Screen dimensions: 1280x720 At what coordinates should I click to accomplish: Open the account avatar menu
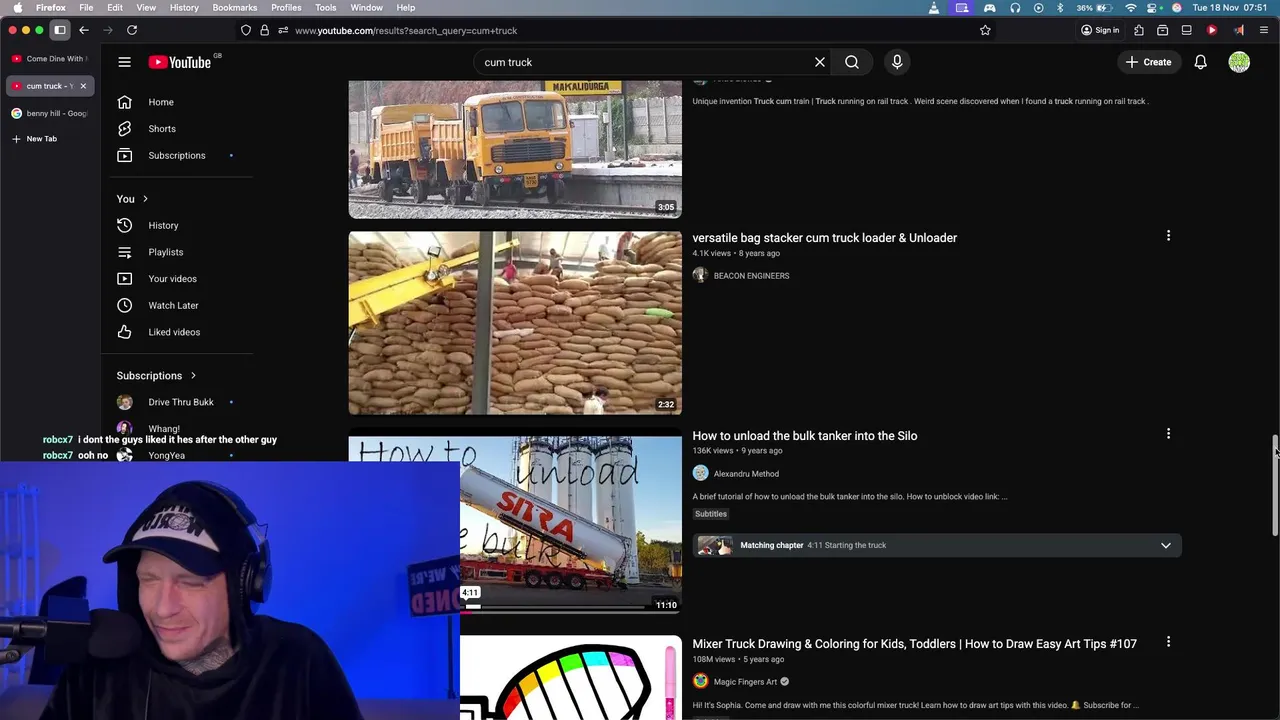click(1239, 62)
